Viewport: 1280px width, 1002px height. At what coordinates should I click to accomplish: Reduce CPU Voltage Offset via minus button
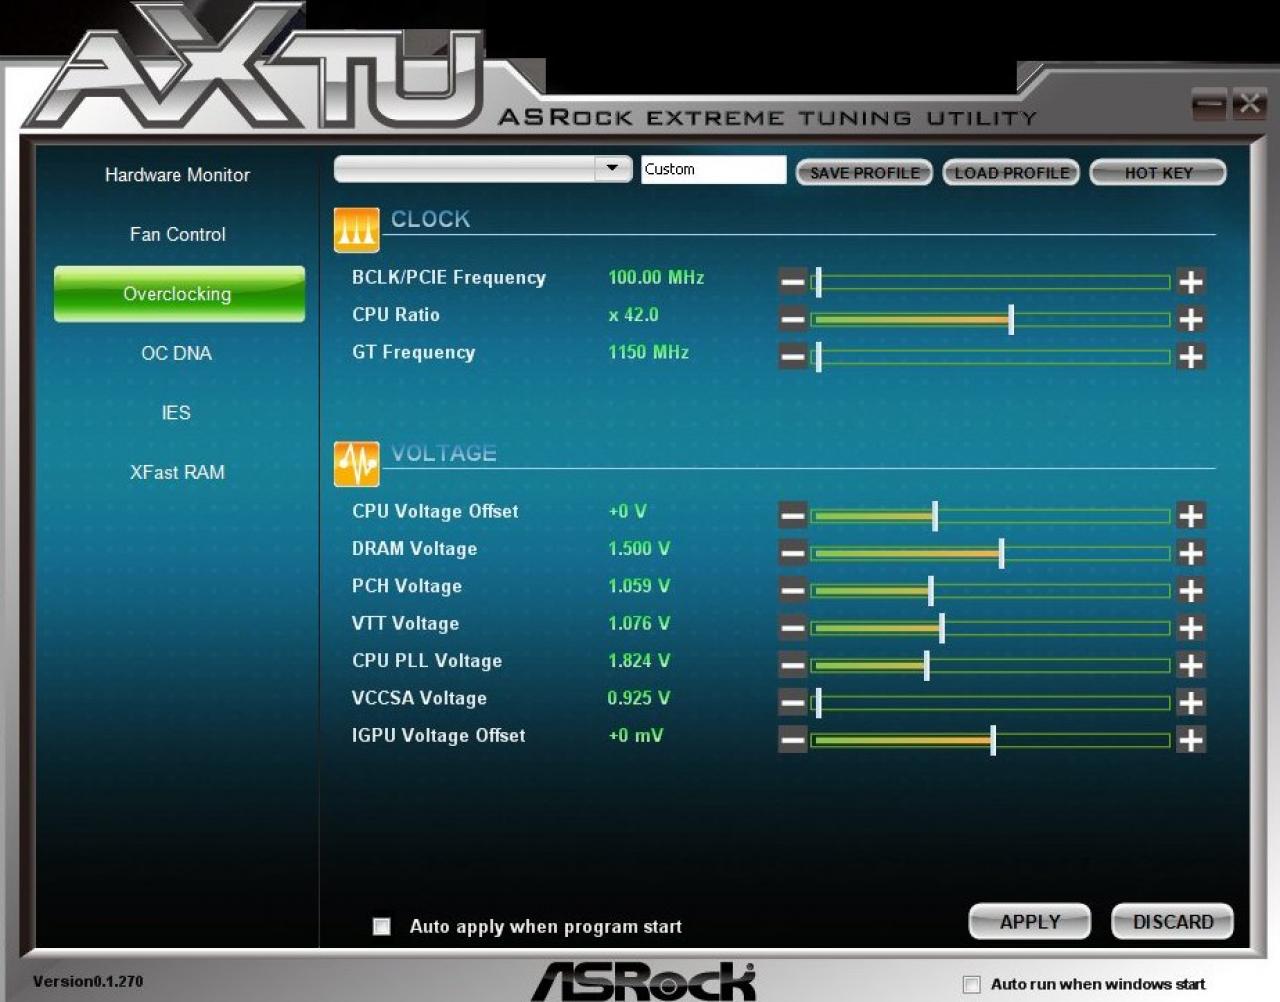(x=793, y=516)
